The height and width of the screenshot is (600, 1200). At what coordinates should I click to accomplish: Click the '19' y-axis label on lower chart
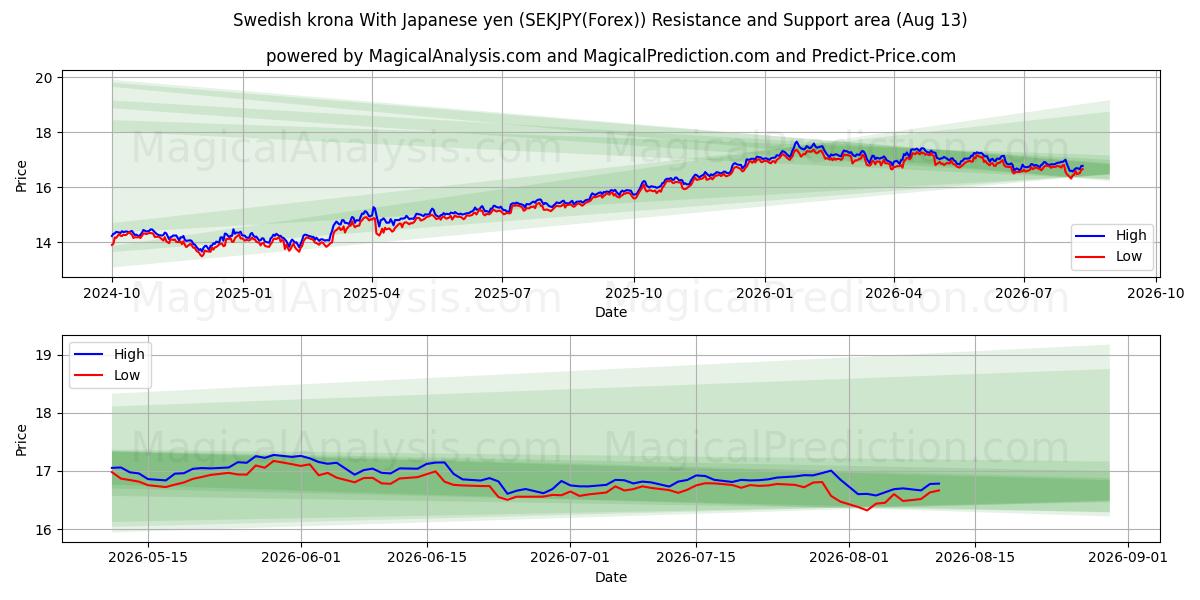(45, 355)
